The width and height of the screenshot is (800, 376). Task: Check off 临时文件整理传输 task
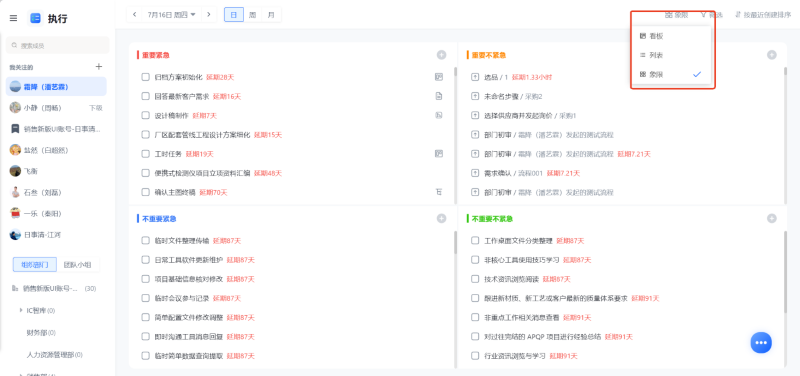tap(145, 240)
